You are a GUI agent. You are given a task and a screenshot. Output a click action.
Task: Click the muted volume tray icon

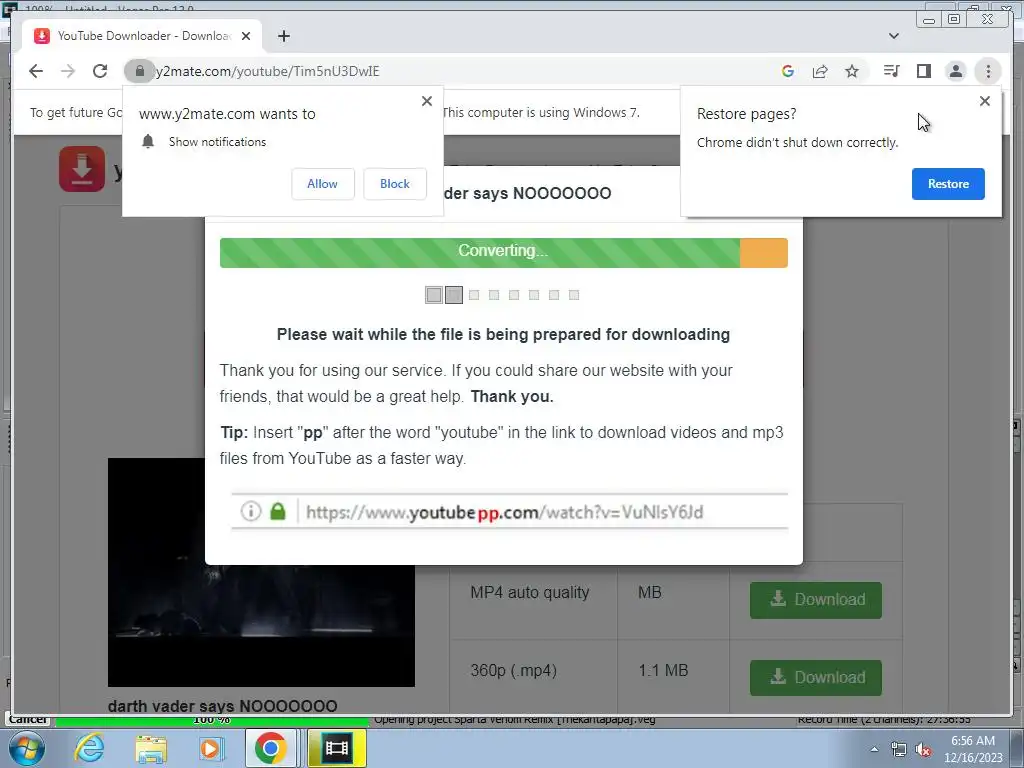pos(923,750)
